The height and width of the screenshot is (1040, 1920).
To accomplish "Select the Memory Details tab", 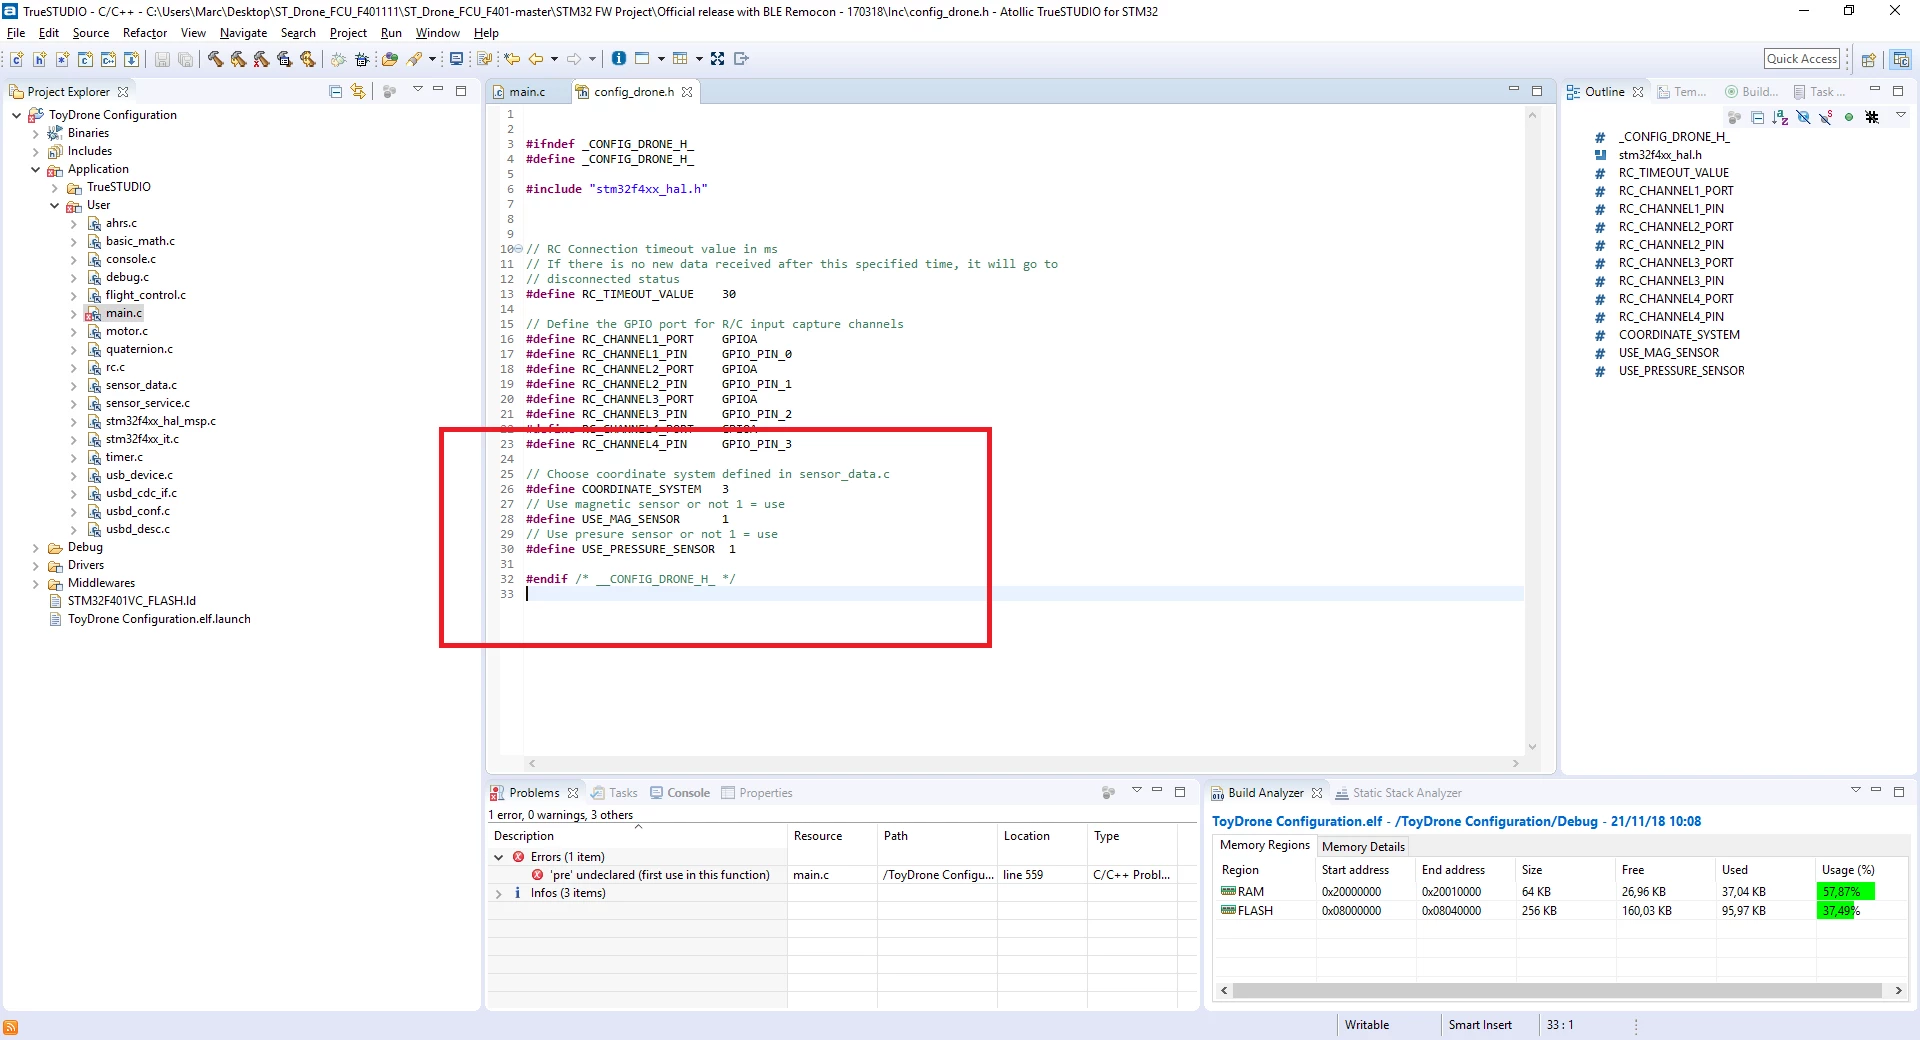I will tap(1363, 846).
